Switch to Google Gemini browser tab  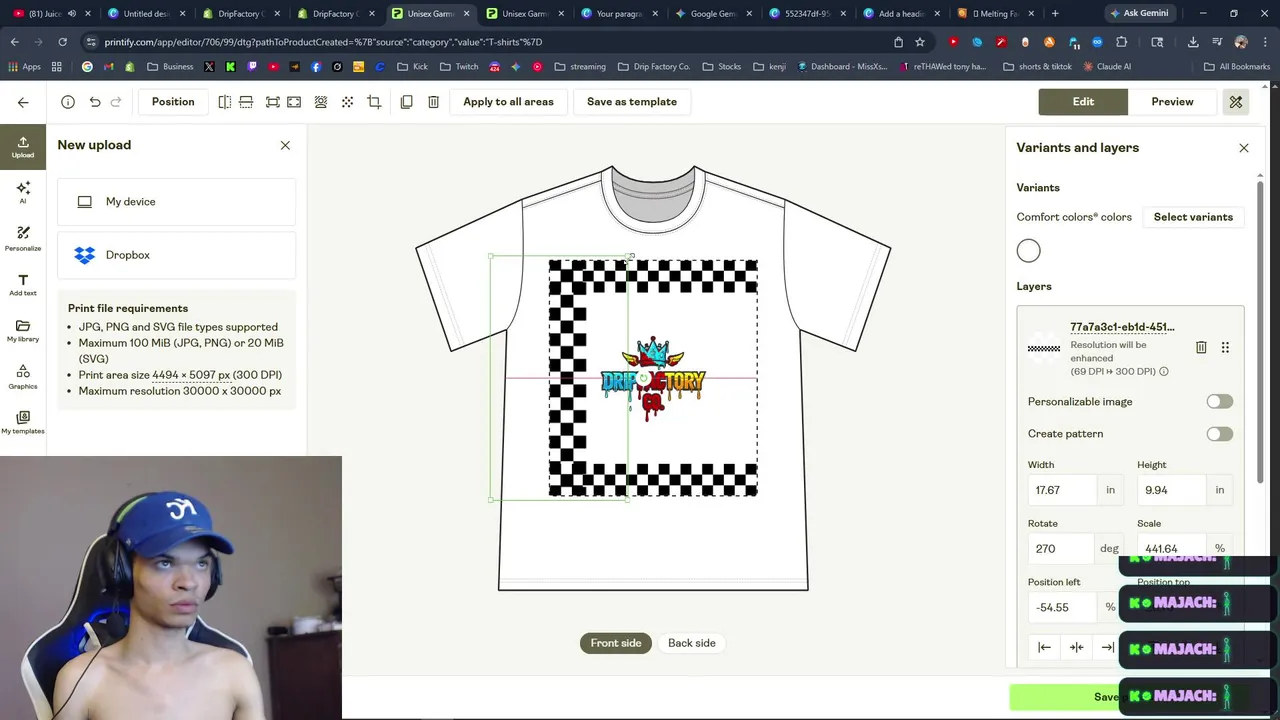tap(711, 14)
